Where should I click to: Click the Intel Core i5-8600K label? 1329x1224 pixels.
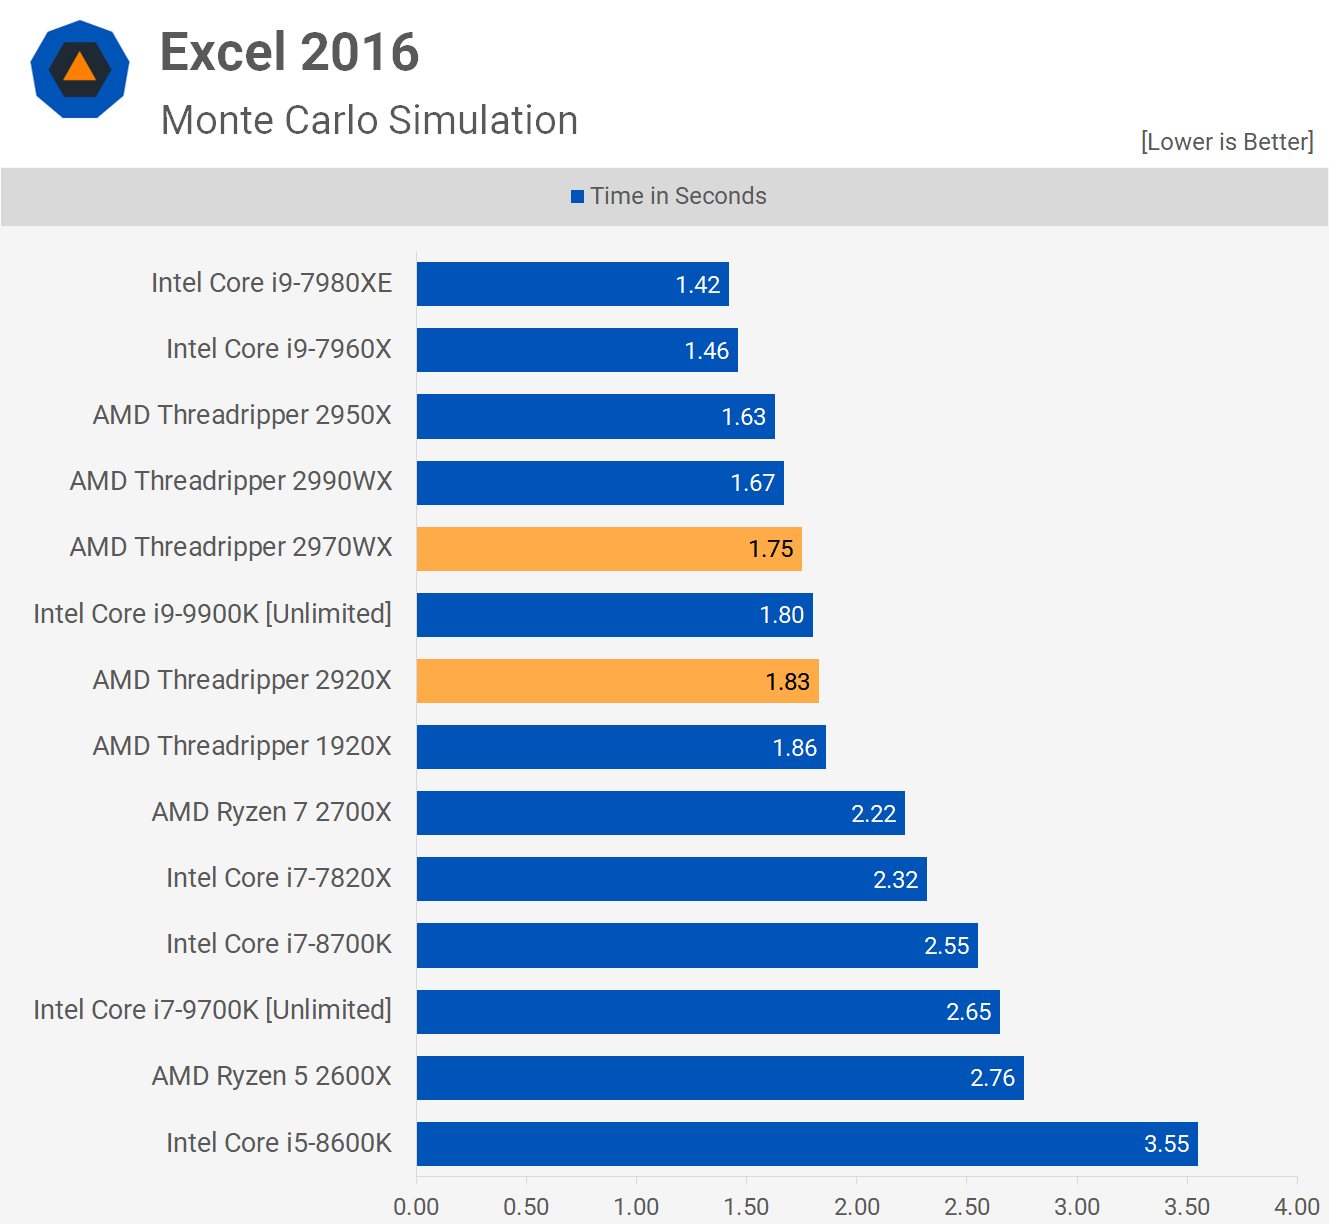[x=278, y=1143]
